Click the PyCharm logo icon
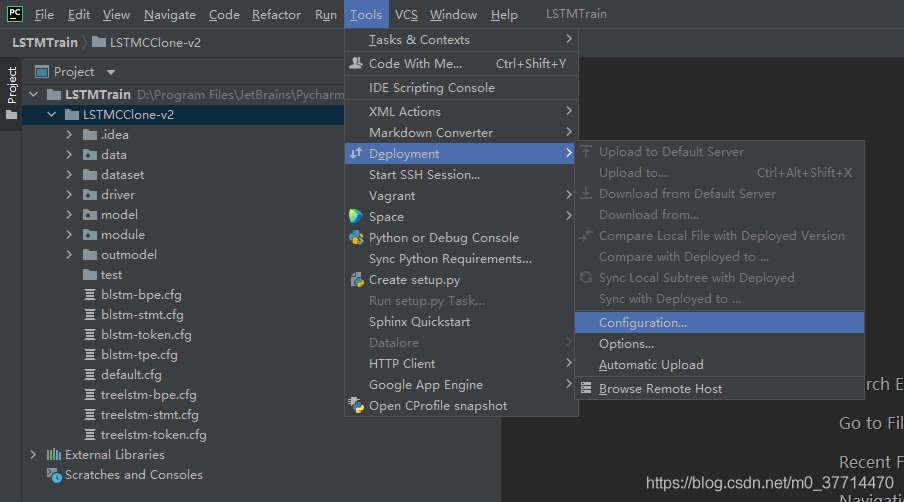The height and width of the screenshot is (502, 904). point(15,14)
